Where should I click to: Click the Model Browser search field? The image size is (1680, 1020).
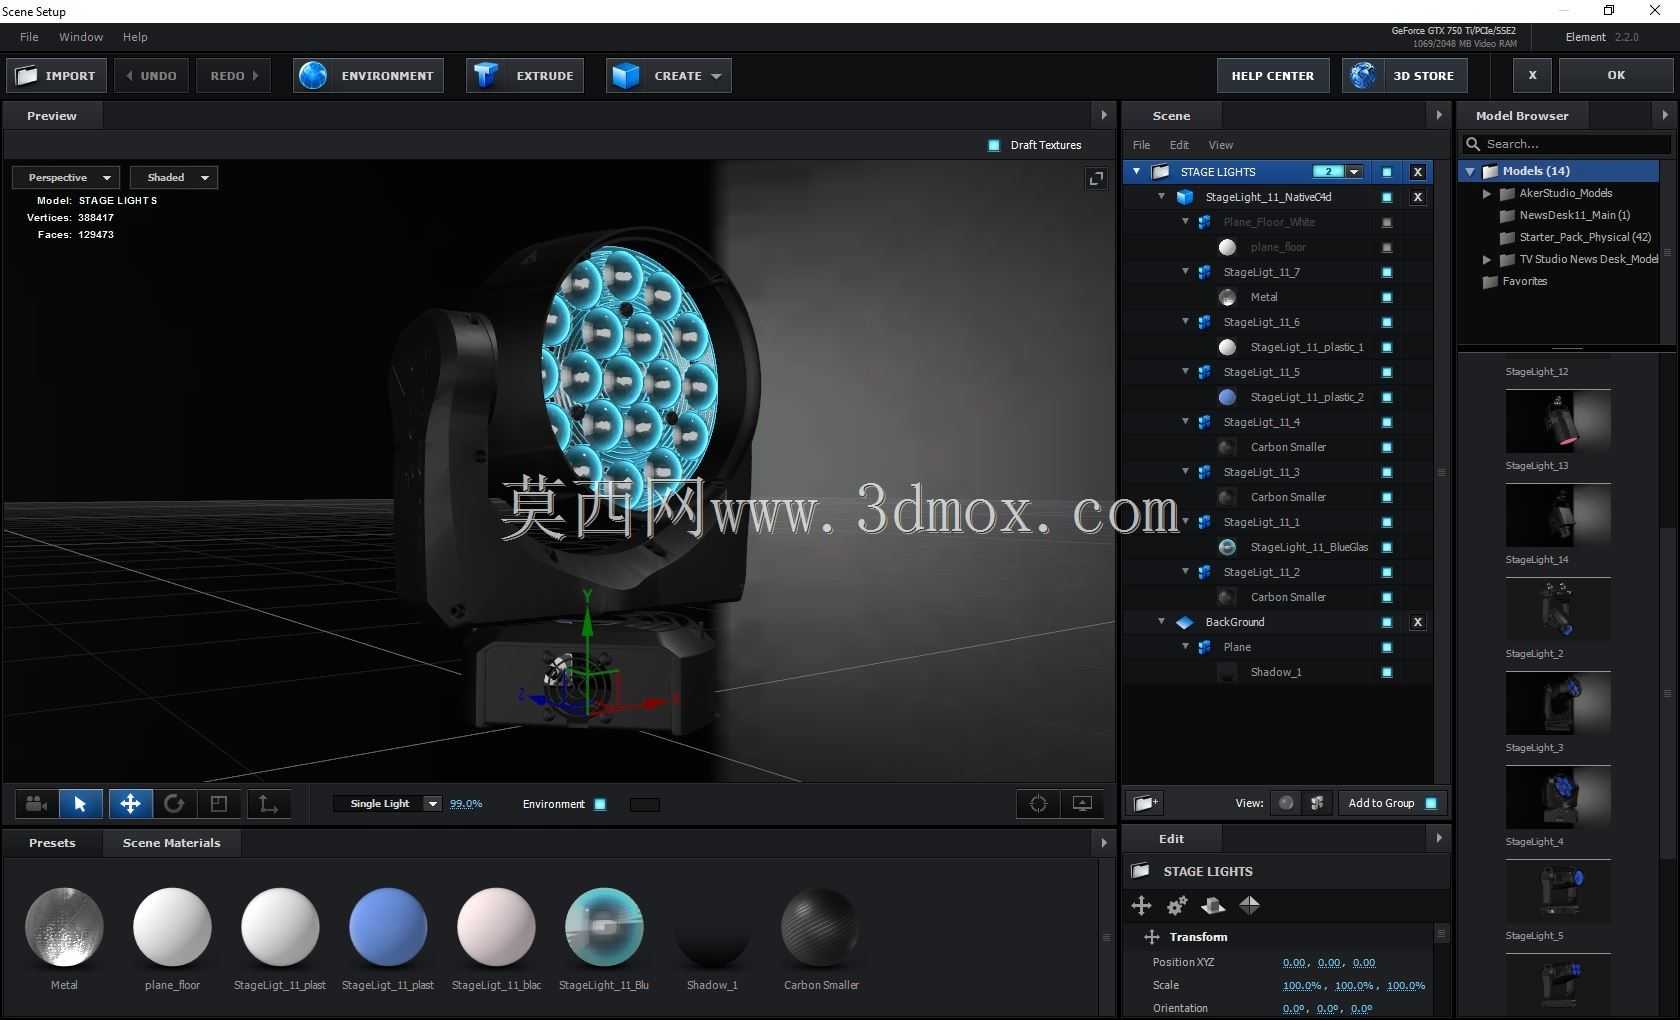(1566, 144)
